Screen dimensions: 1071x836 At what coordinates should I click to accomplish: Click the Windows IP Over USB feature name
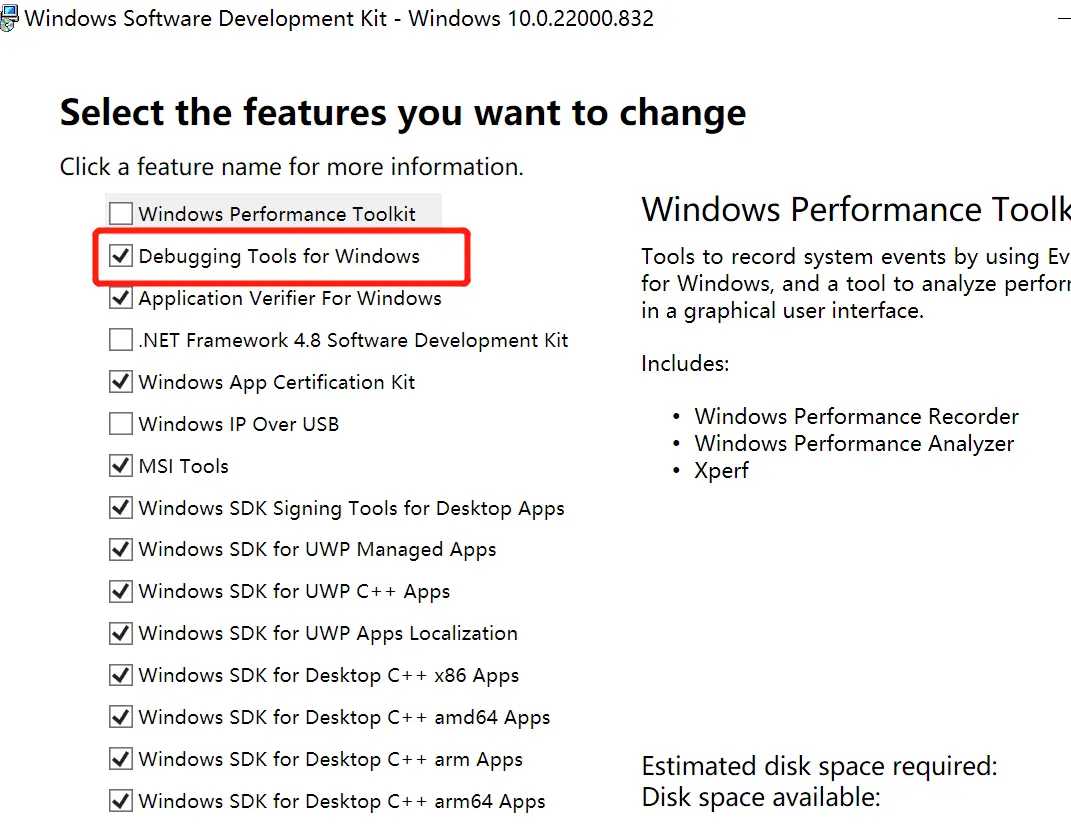(x=238, y=424)
